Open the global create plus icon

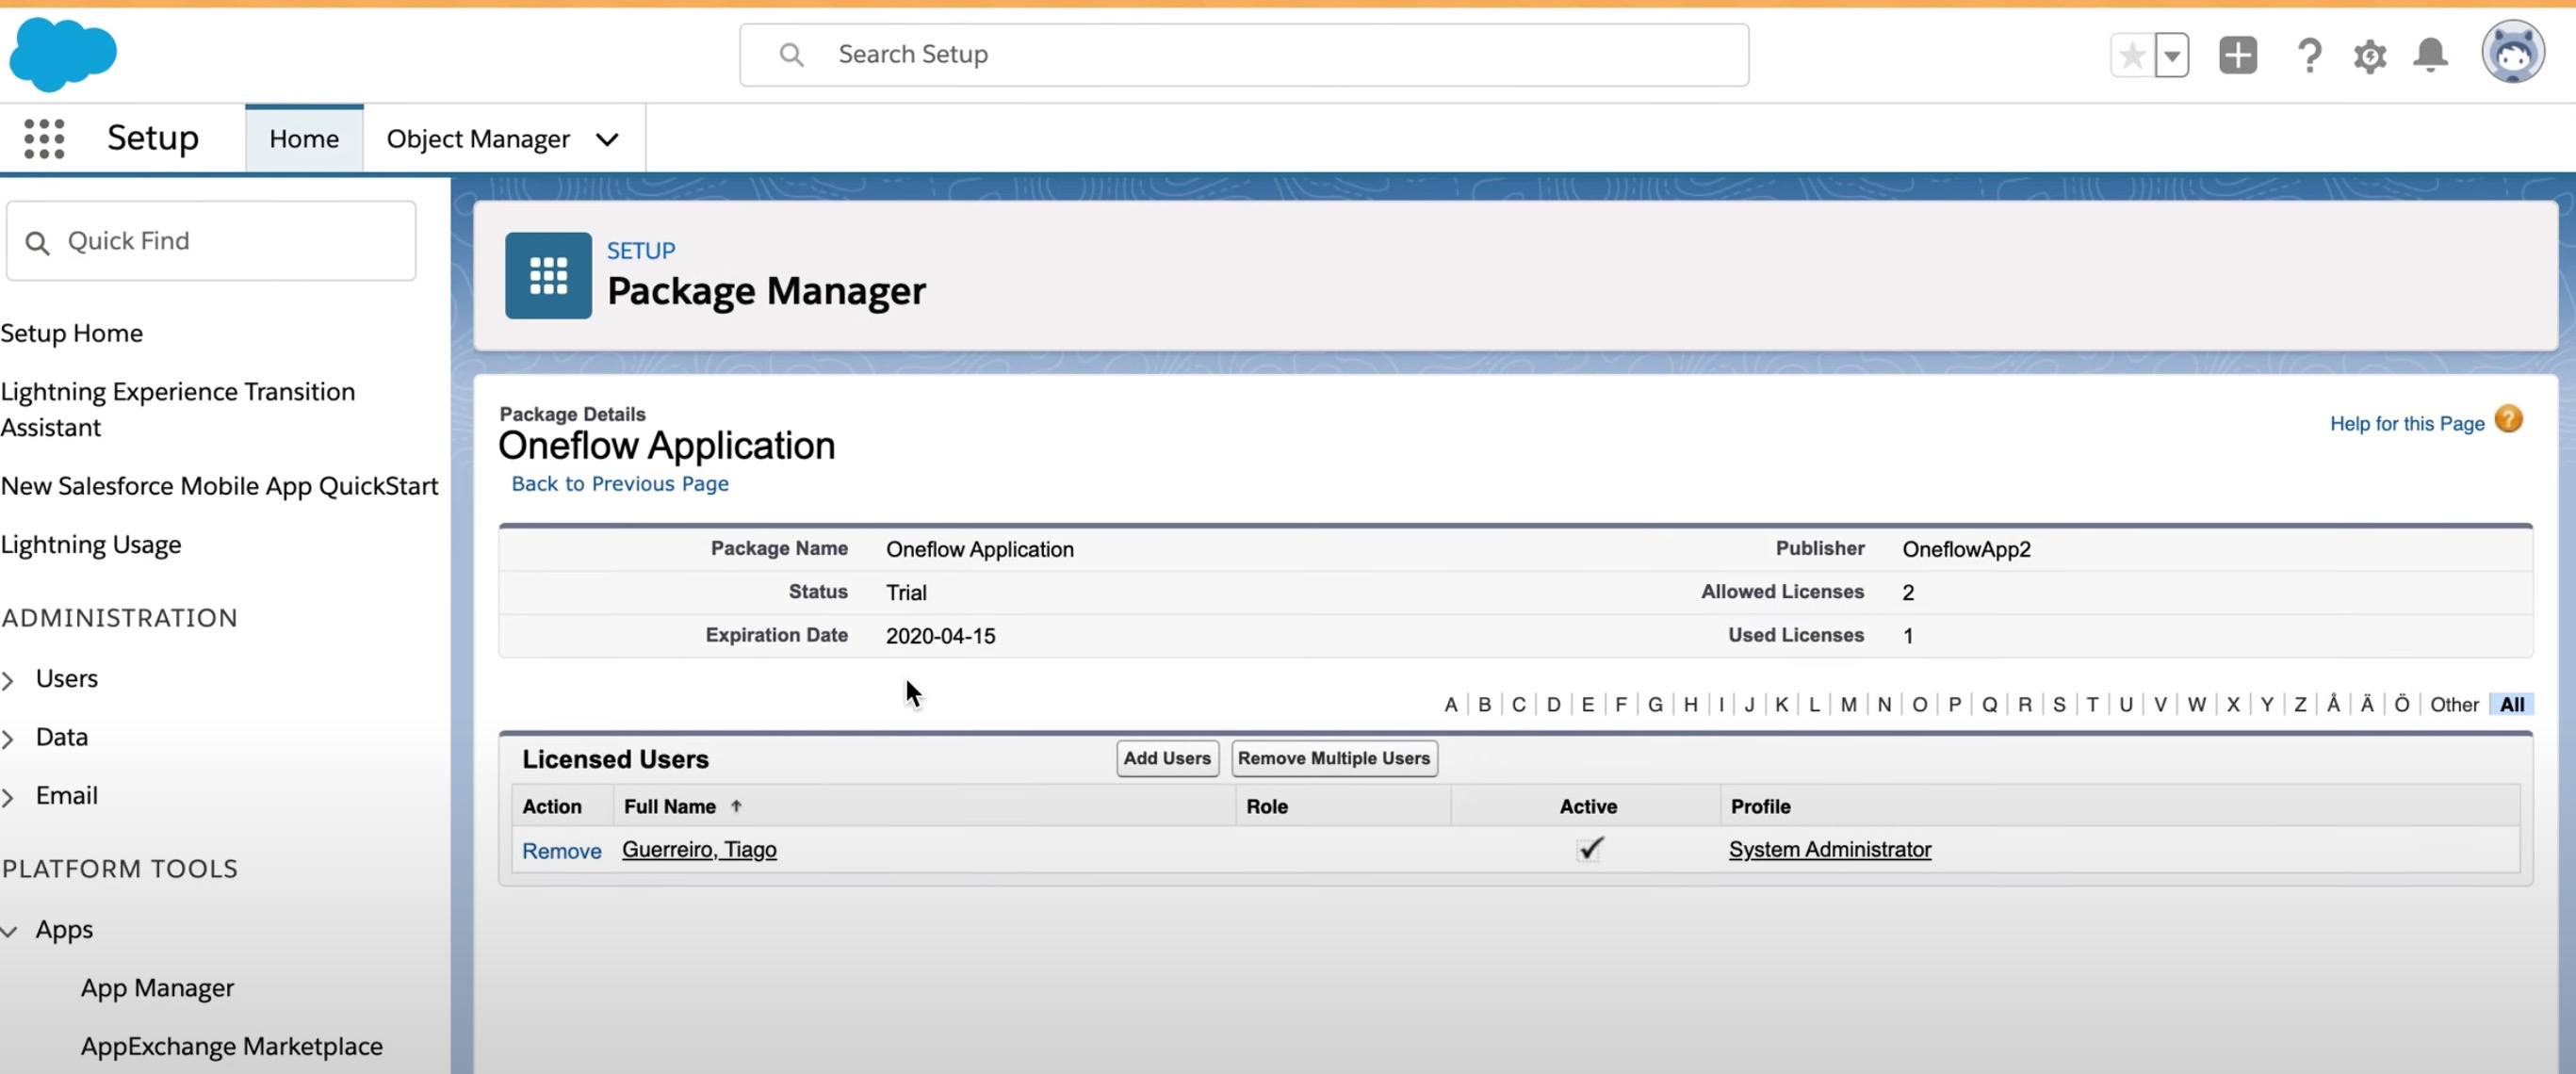(2239, 55)
